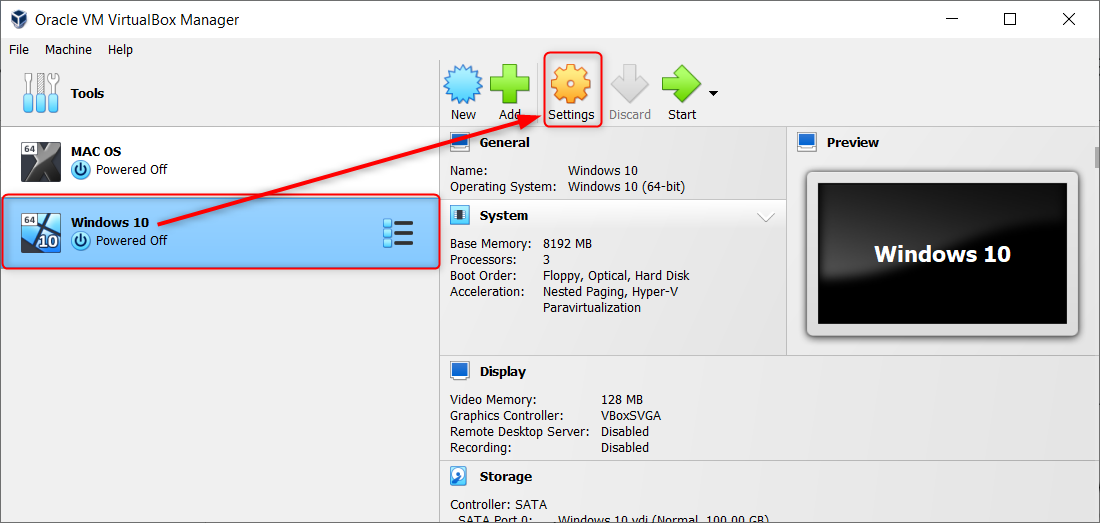Click Boot Order Floppy, Optical, Hard Disk
The image size is (1100, 523).
pyautogui.click(x=616, y=276)
